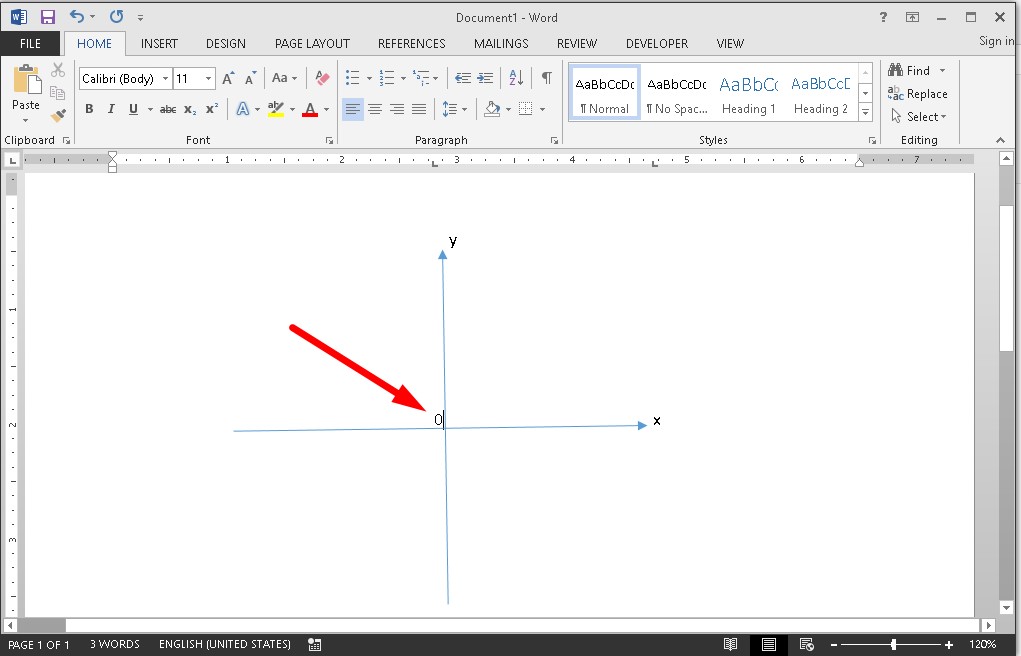This screenshot has width=1021, height=656.
Task: Click the Format Painter brush icon
Action: click(x=58, y=116)
